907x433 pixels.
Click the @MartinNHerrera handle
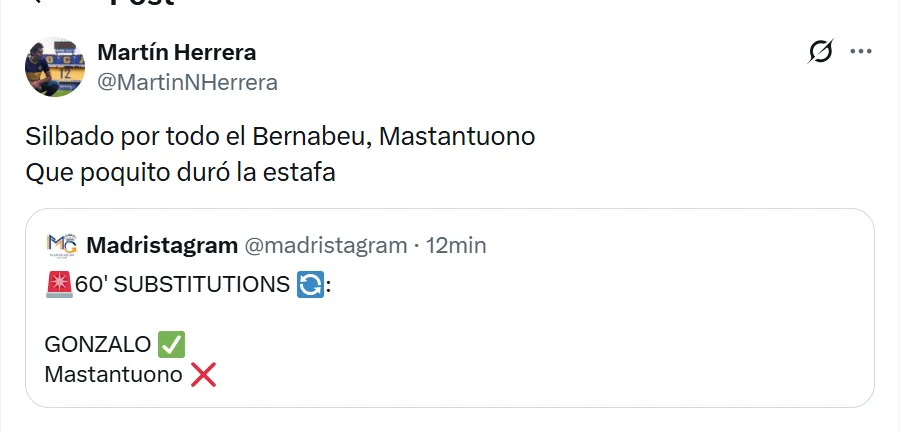[187, 82]
